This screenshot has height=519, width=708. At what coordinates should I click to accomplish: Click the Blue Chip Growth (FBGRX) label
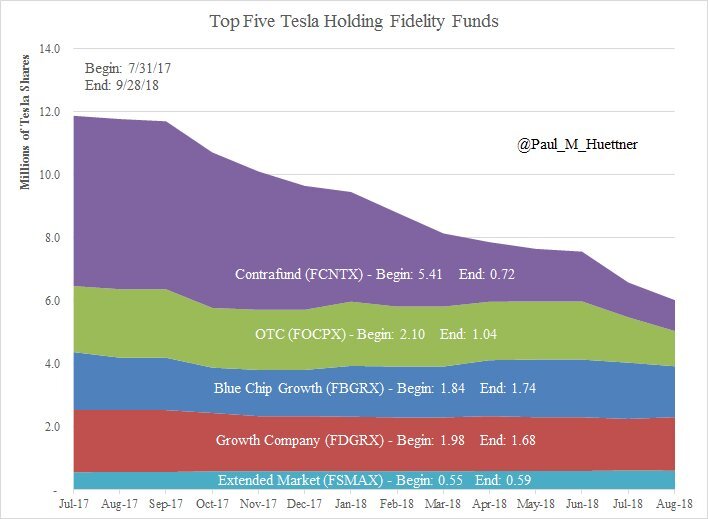[374, 388]
